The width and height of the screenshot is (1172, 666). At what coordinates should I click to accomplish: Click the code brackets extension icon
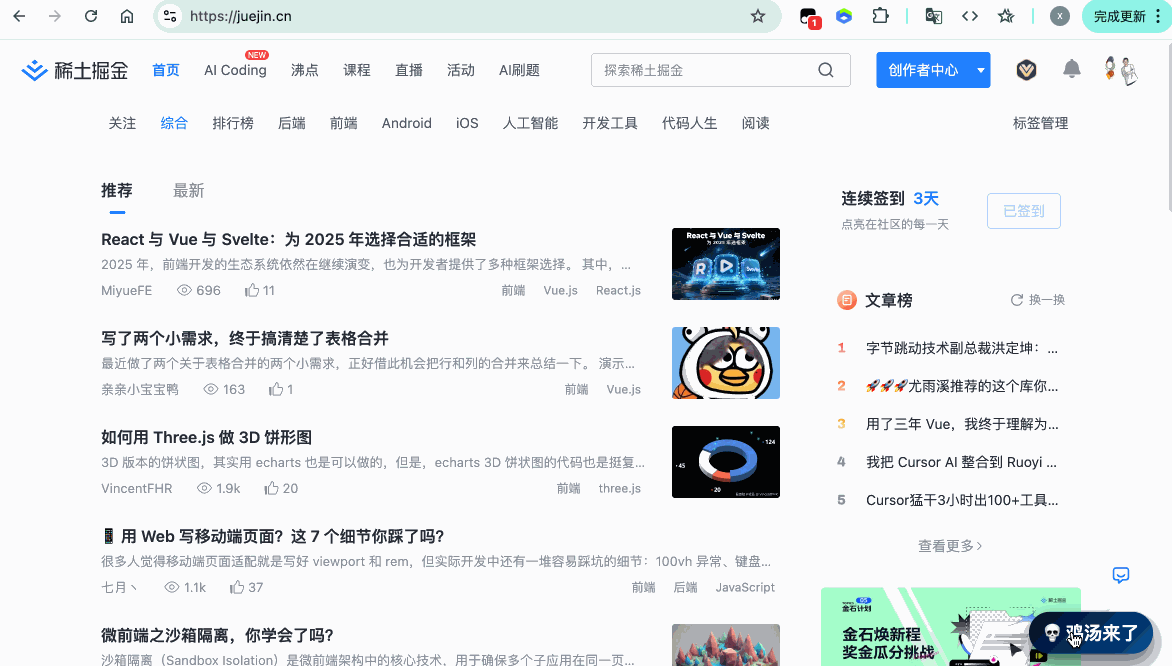(x=969, y=16)
